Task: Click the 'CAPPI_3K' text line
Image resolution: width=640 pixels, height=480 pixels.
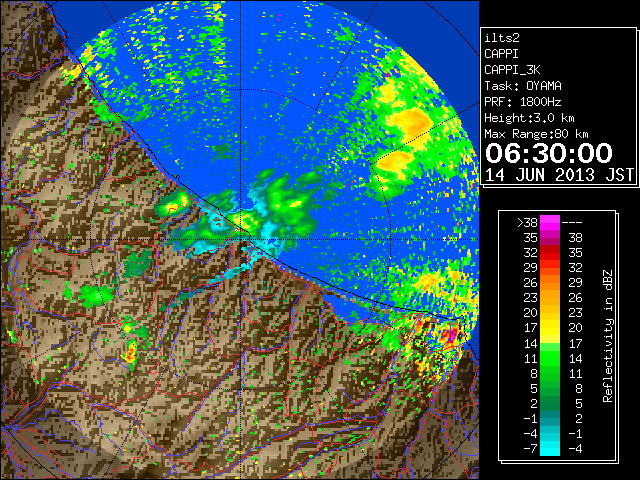Action: pyautogui.click(x=512, y=70)
